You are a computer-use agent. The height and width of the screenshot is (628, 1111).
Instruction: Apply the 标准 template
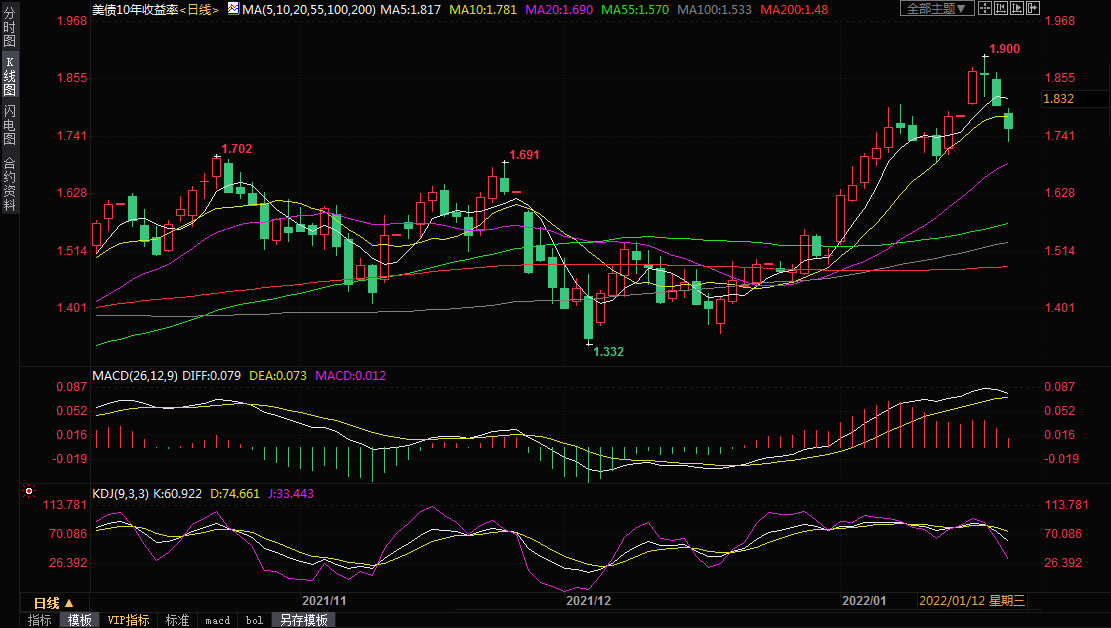click(x=177, y=620)
